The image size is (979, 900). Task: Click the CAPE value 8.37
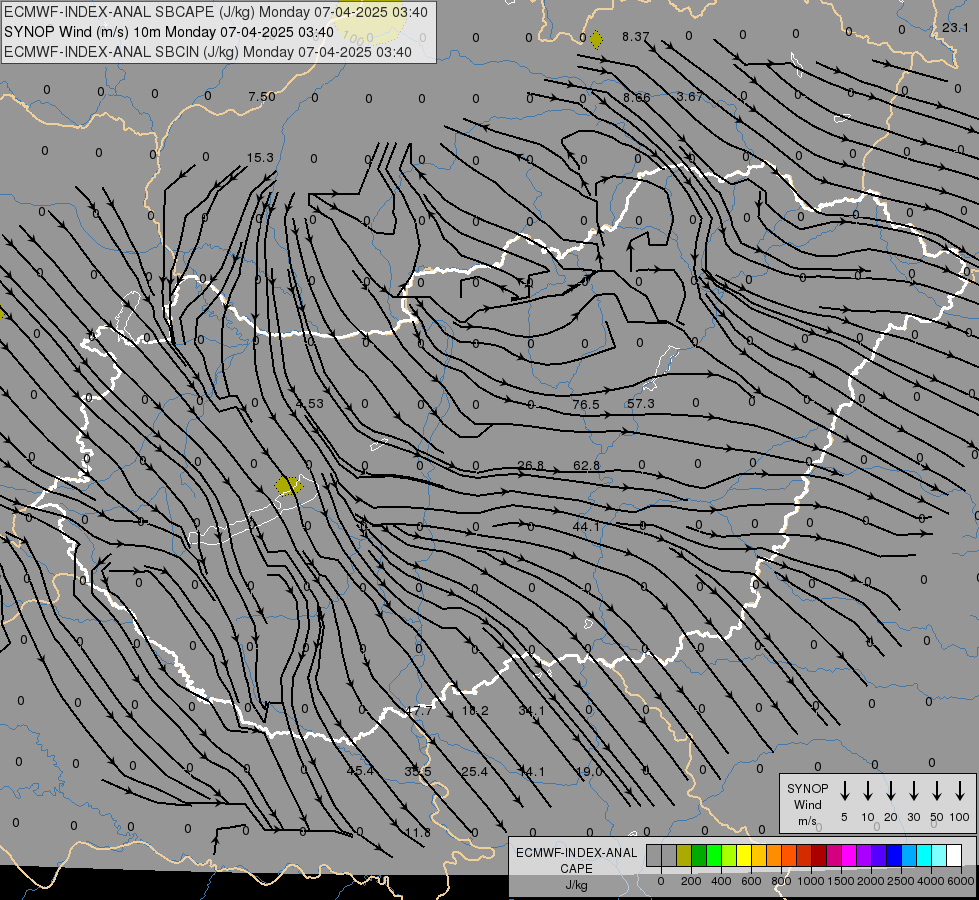(636, 37)
